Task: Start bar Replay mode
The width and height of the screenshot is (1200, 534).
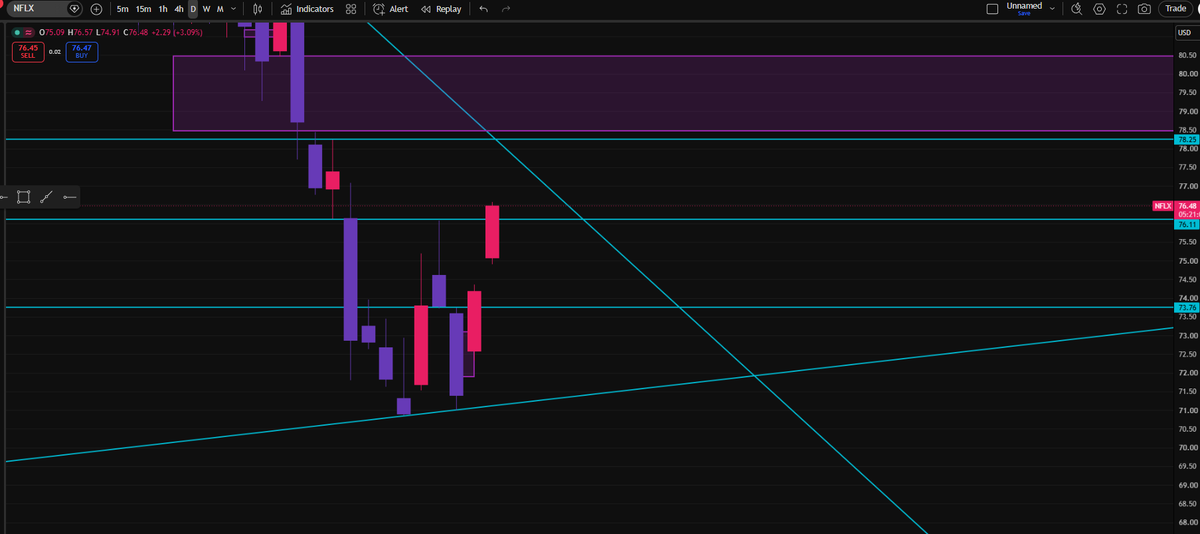Action: [x=441, y=9]
